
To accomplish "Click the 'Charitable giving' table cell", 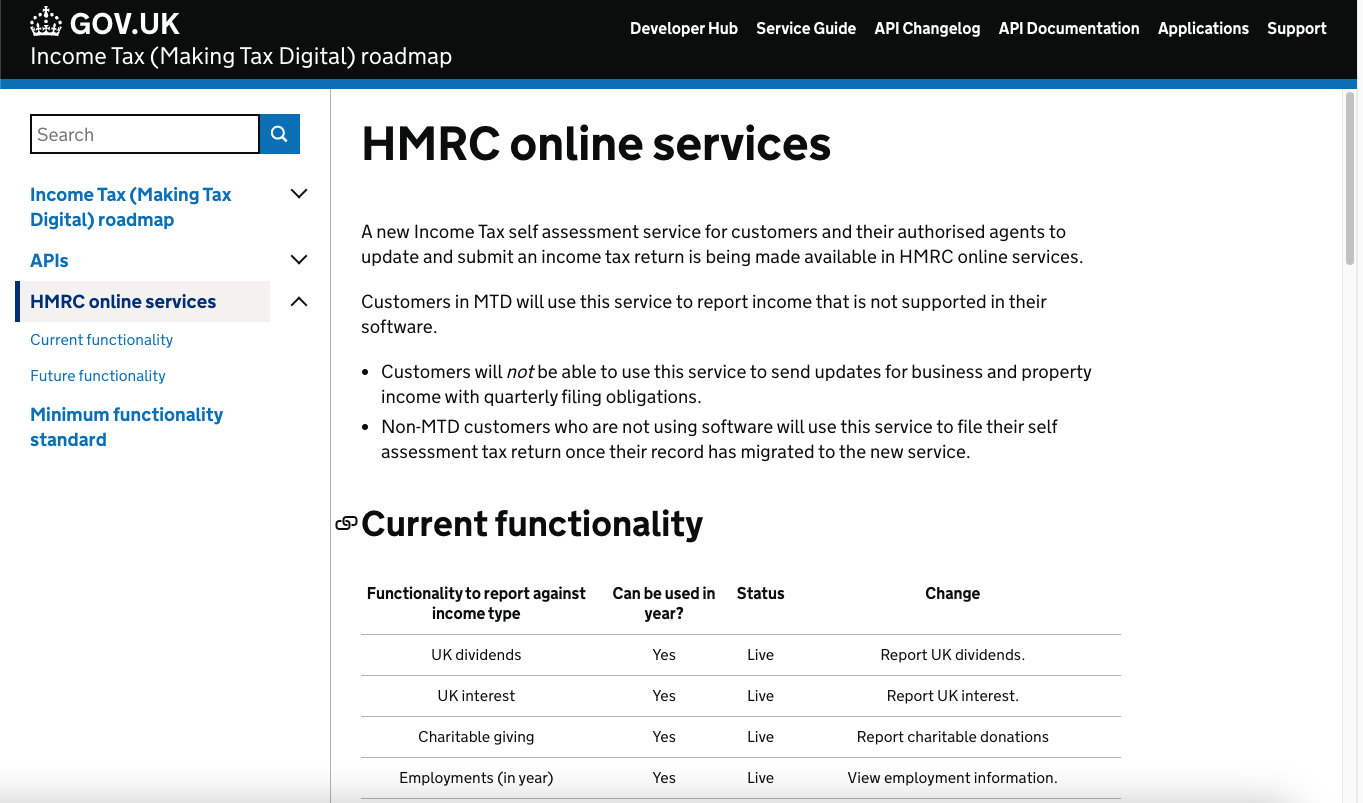I will pyautogui.click(x=476, y=737).
